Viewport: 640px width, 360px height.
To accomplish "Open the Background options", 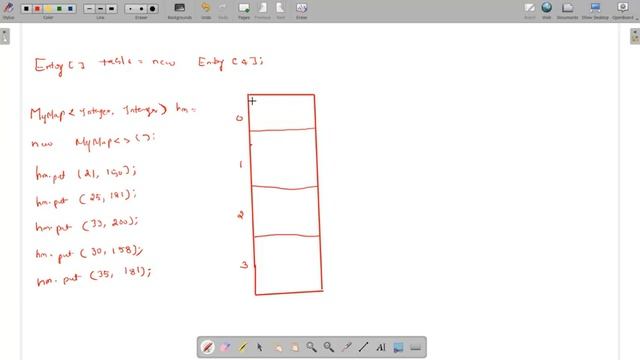I will coord(180,10).
